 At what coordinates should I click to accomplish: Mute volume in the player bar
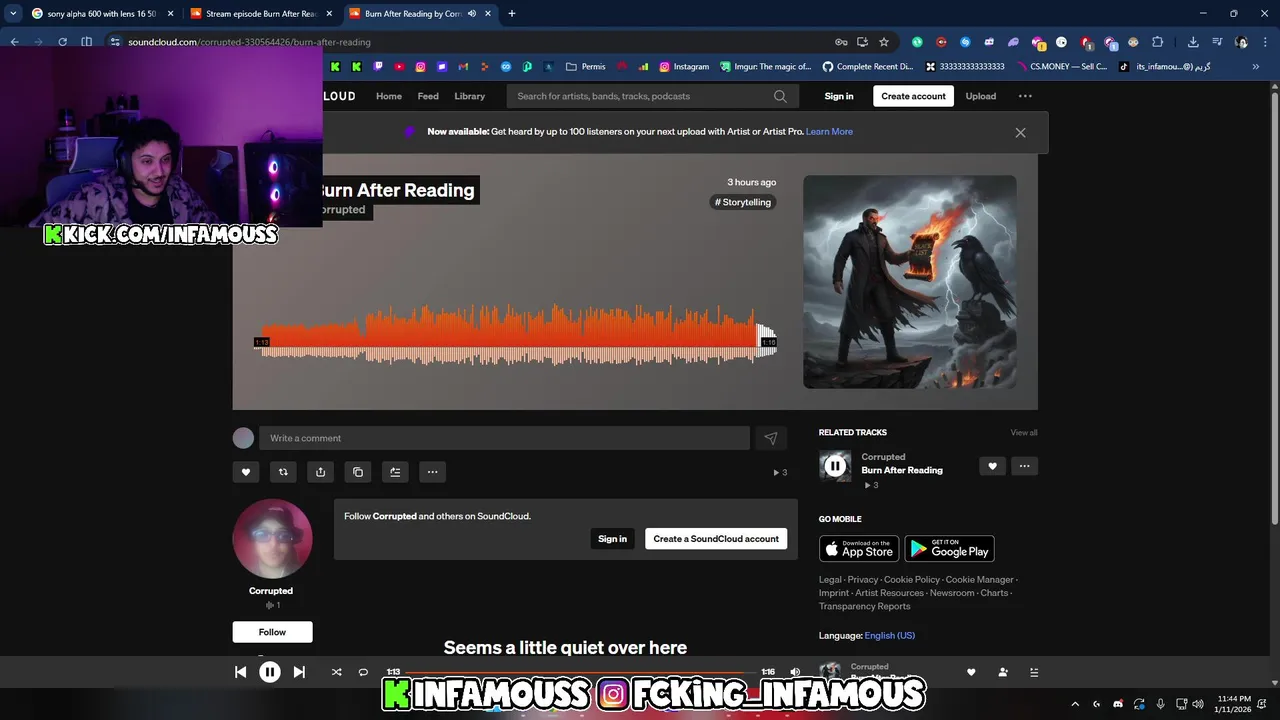795,672
